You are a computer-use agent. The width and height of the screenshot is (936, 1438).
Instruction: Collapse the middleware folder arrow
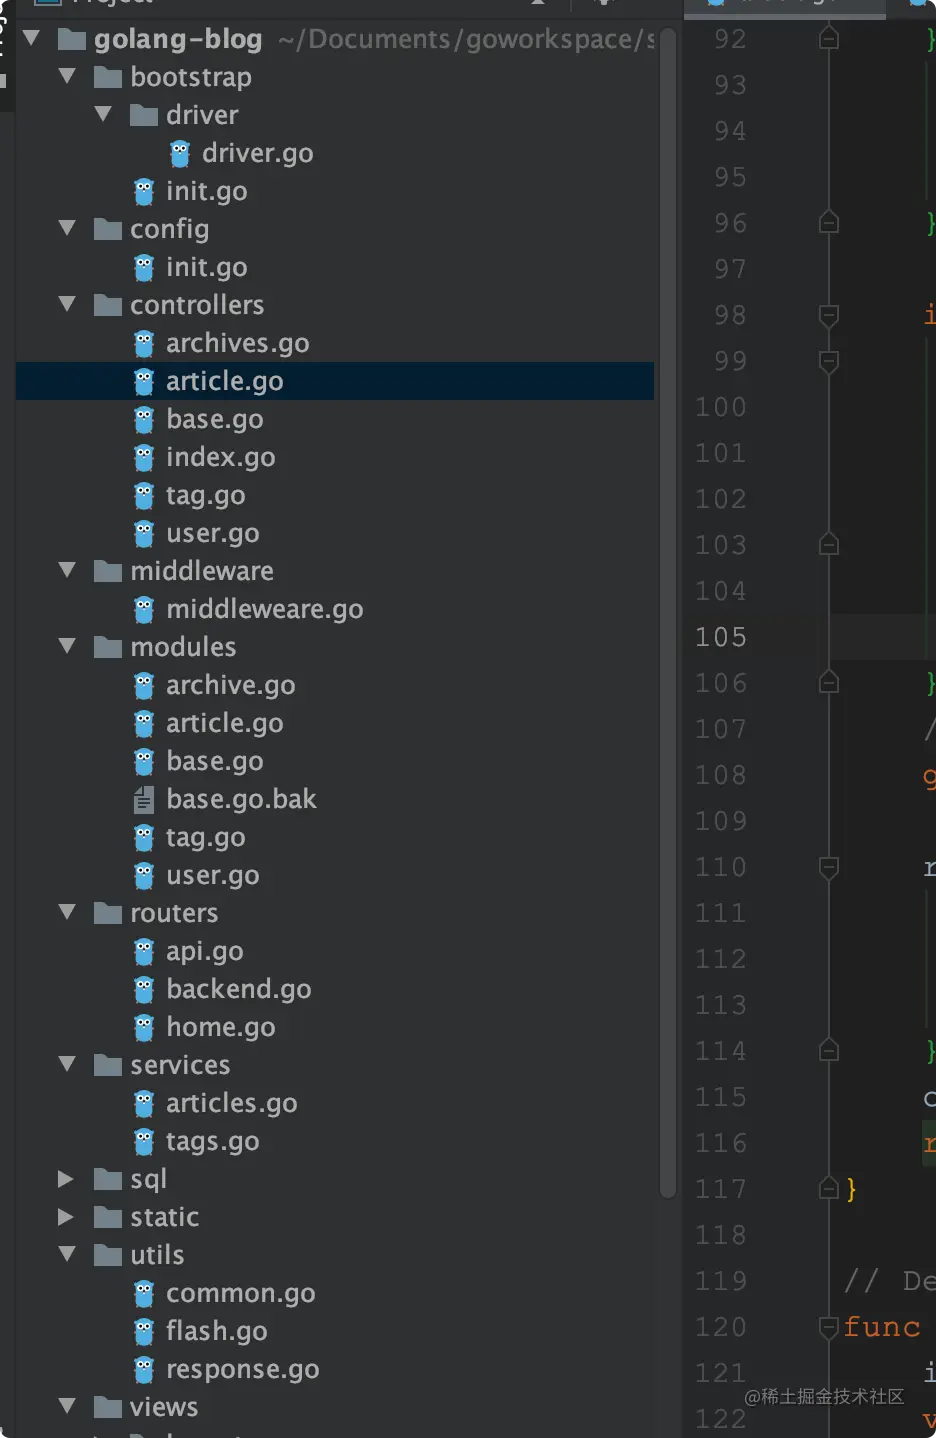click(x=67, y=570)
